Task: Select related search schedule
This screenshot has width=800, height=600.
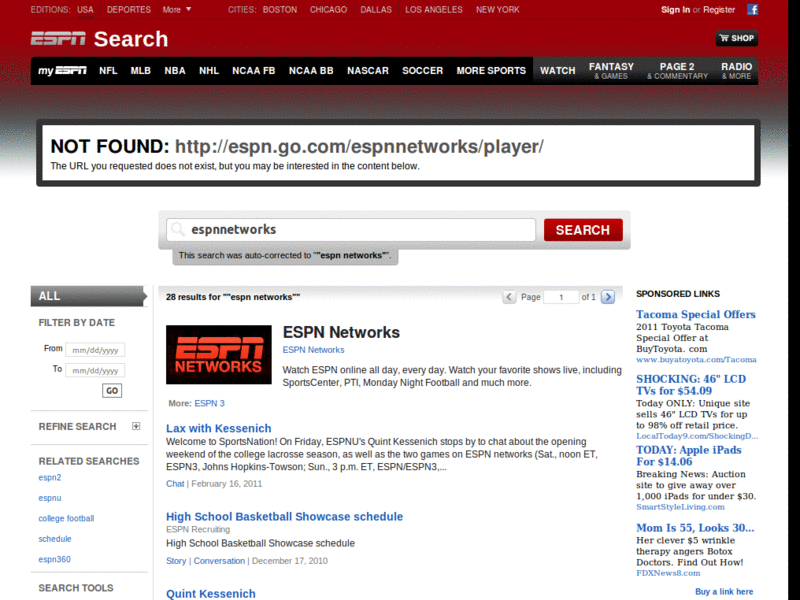Action: point(55,539)
